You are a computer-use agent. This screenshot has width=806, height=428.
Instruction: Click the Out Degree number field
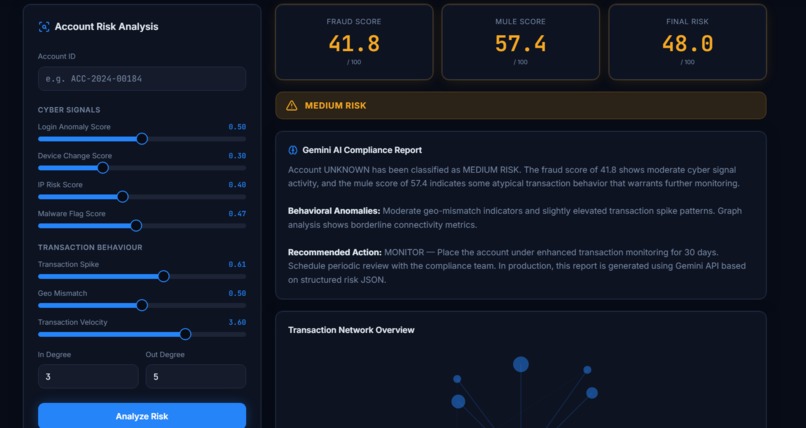point(196,377)
